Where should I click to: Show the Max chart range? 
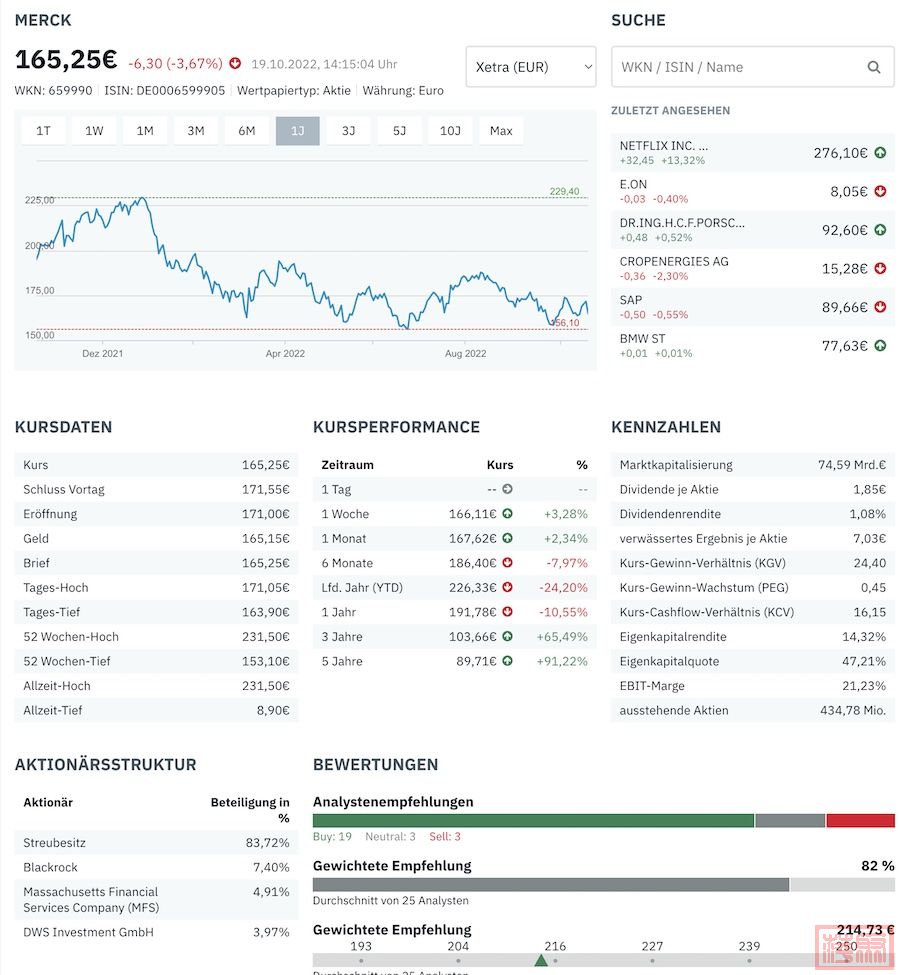click(x=501, y=131)
